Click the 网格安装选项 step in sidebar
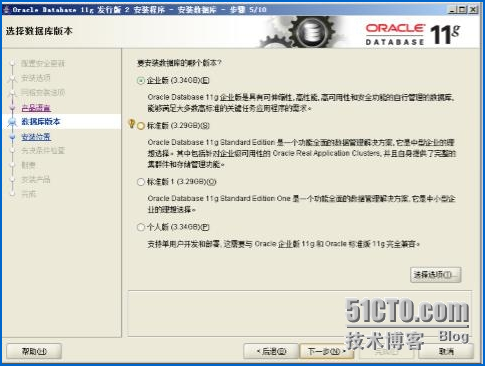The image size is (485, 366). point(43,93)
